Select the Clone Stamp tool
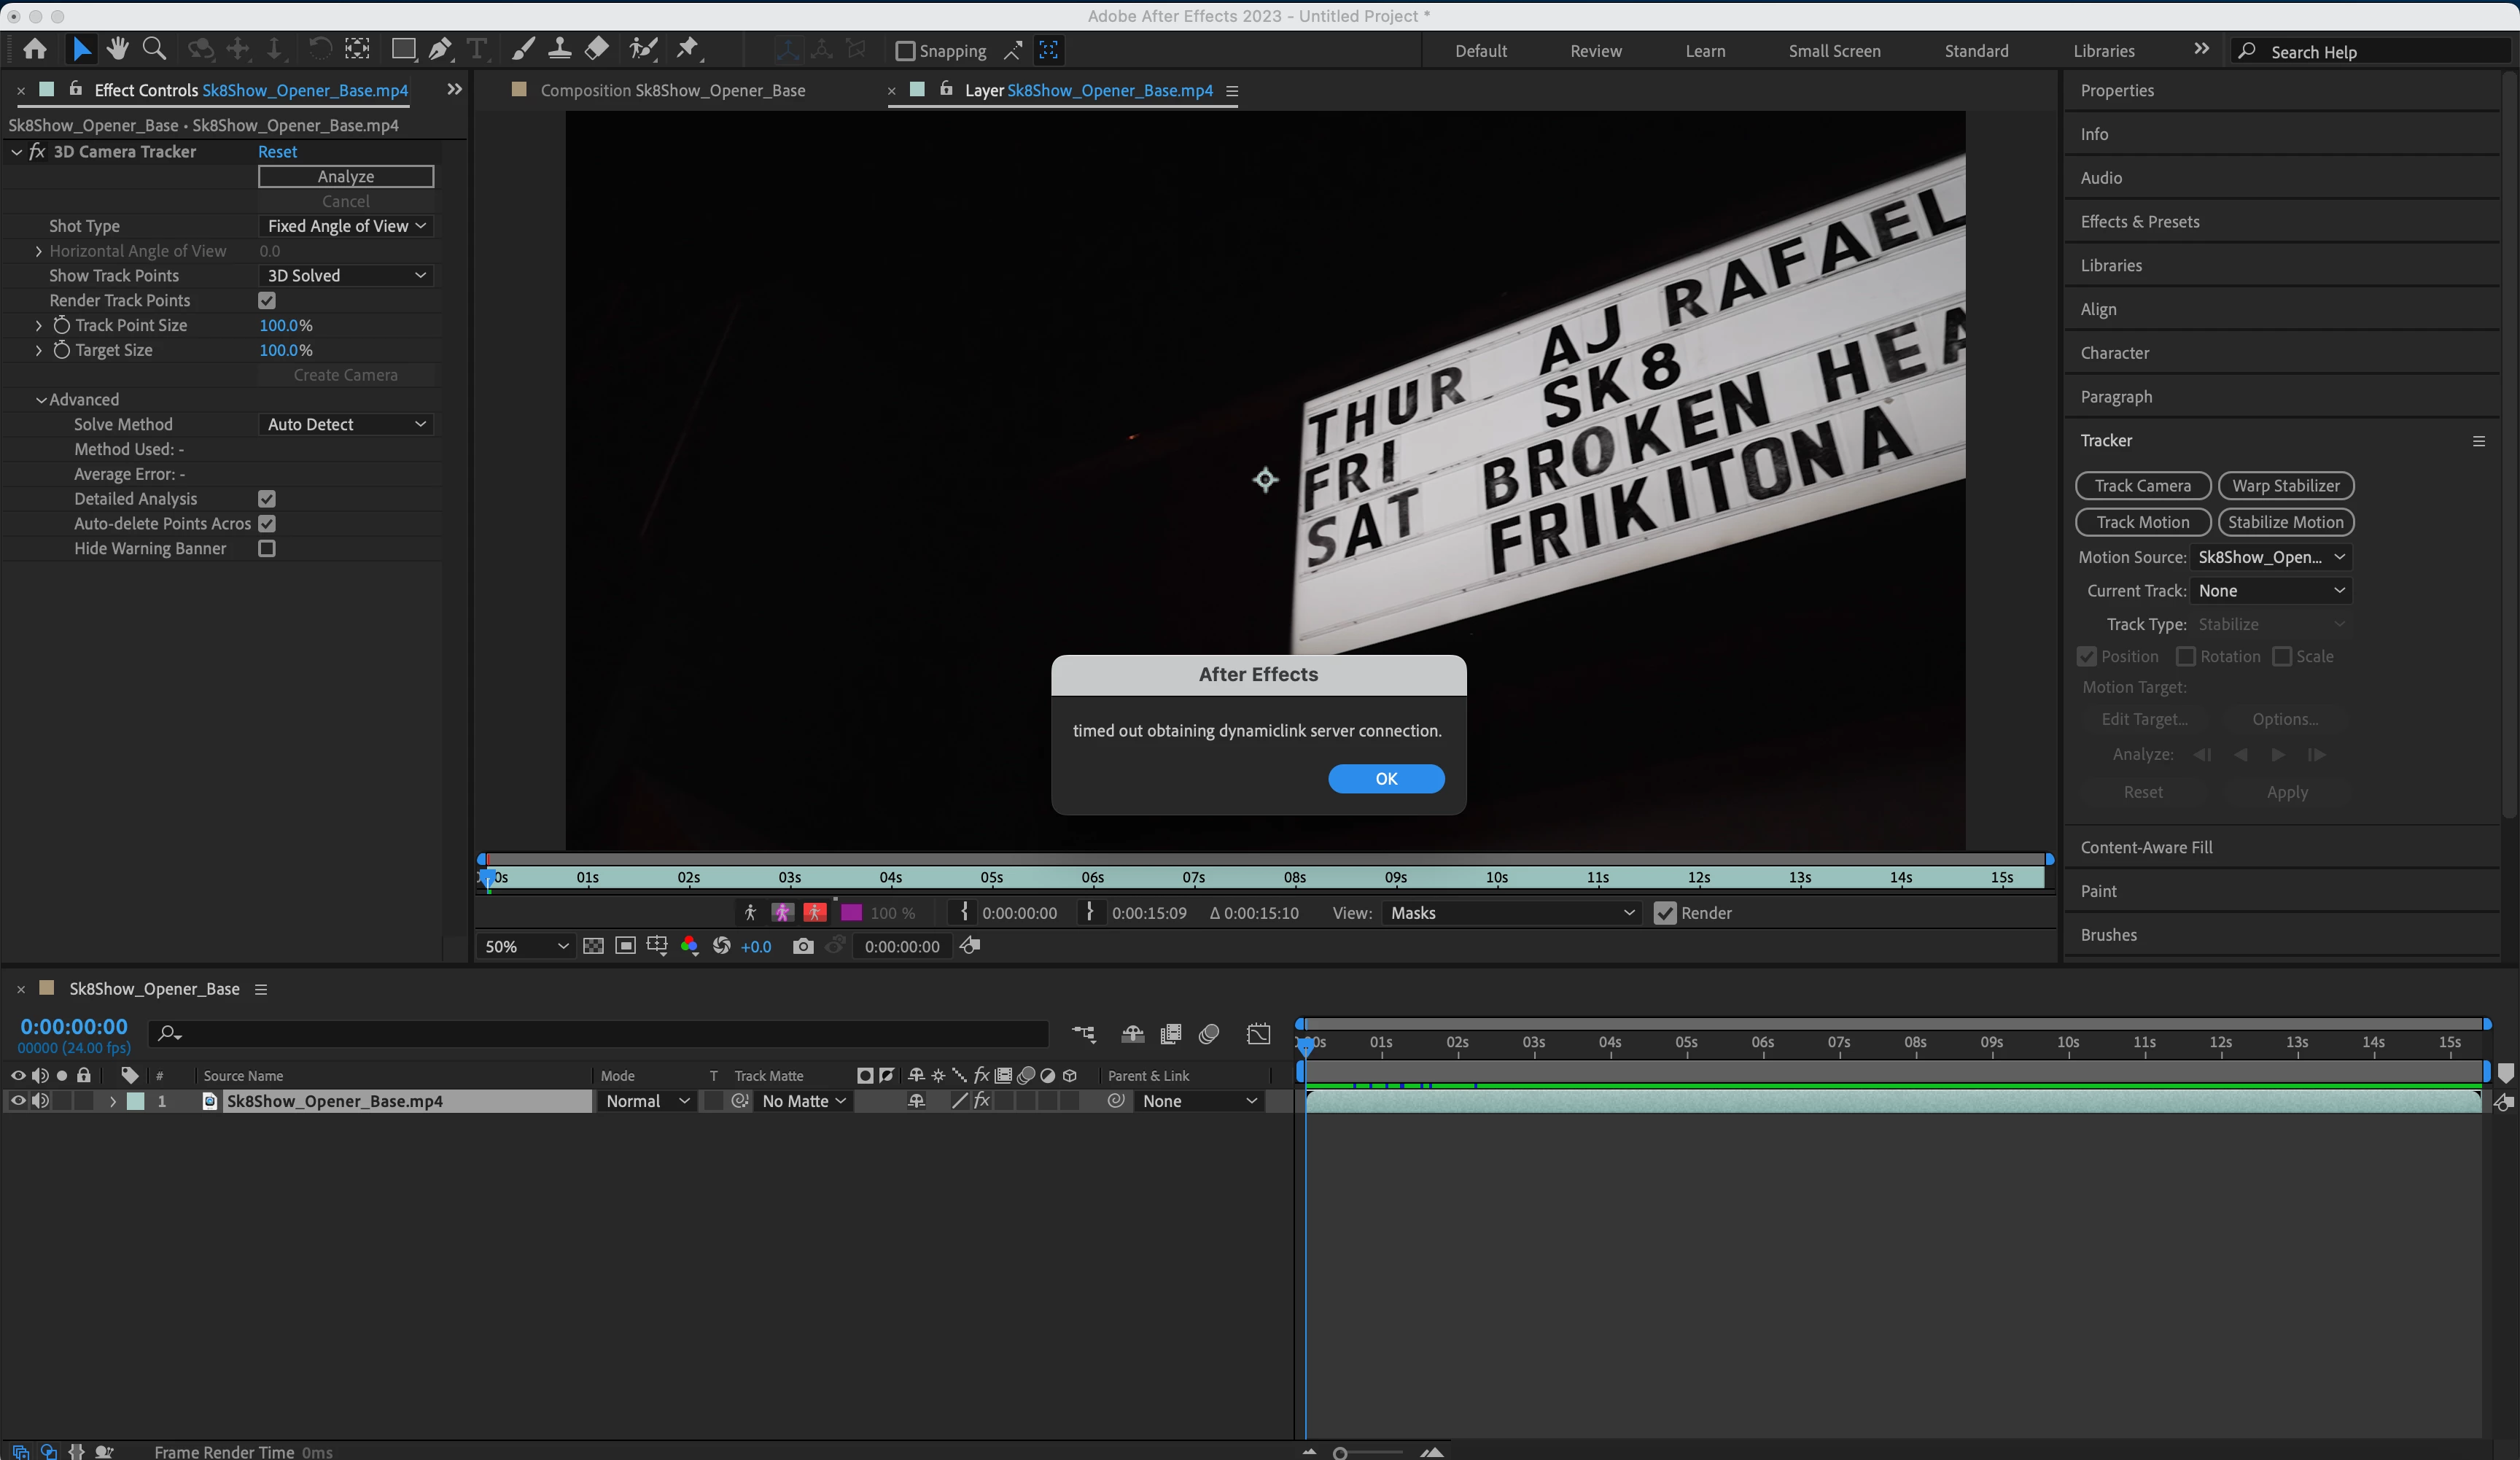The width and height of the screenshot is (2520, 1460). pyautogui.click(x=559, y=49)
